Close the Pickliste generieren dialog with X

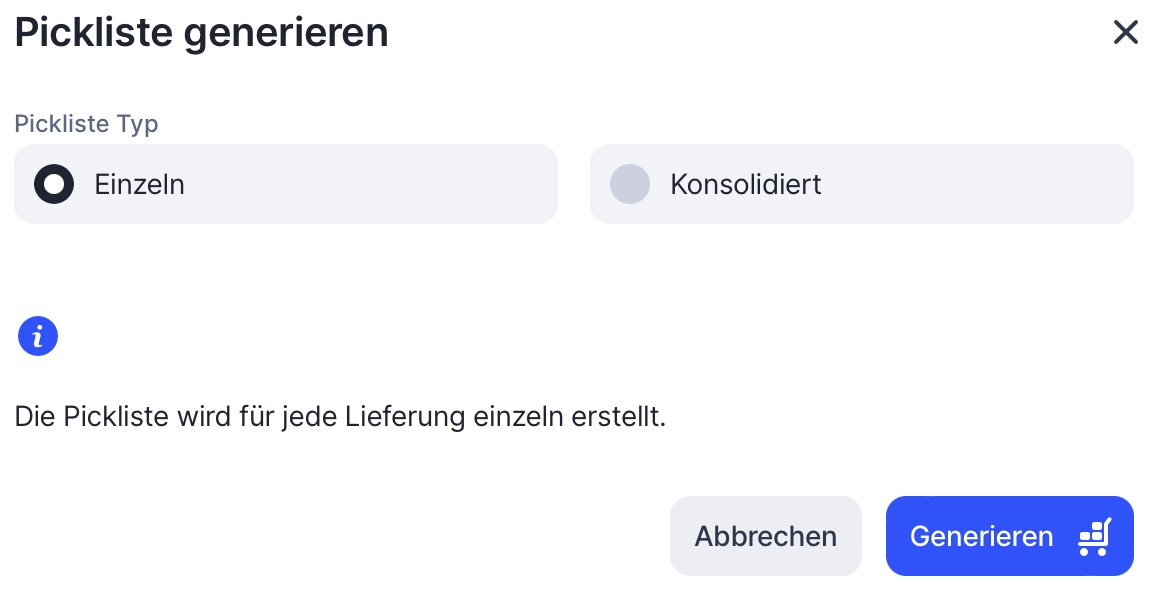pyautogui.click(x=1126, y=33)
